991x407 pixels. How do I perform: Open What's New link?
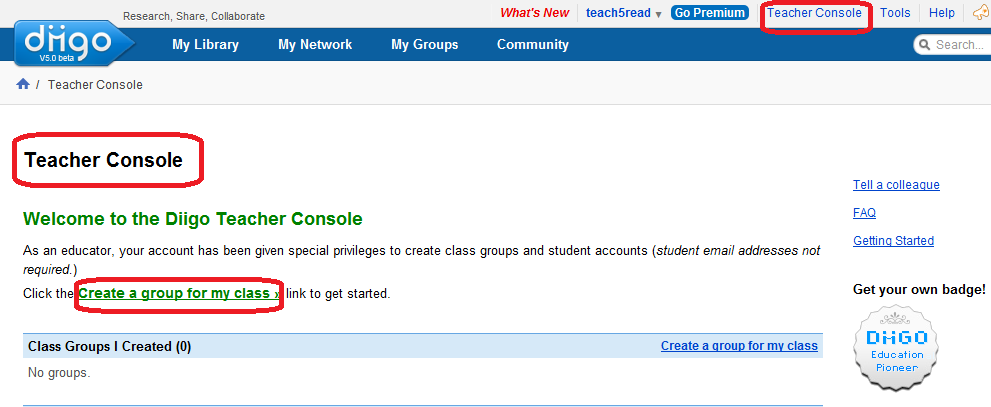tap(534, 13)
